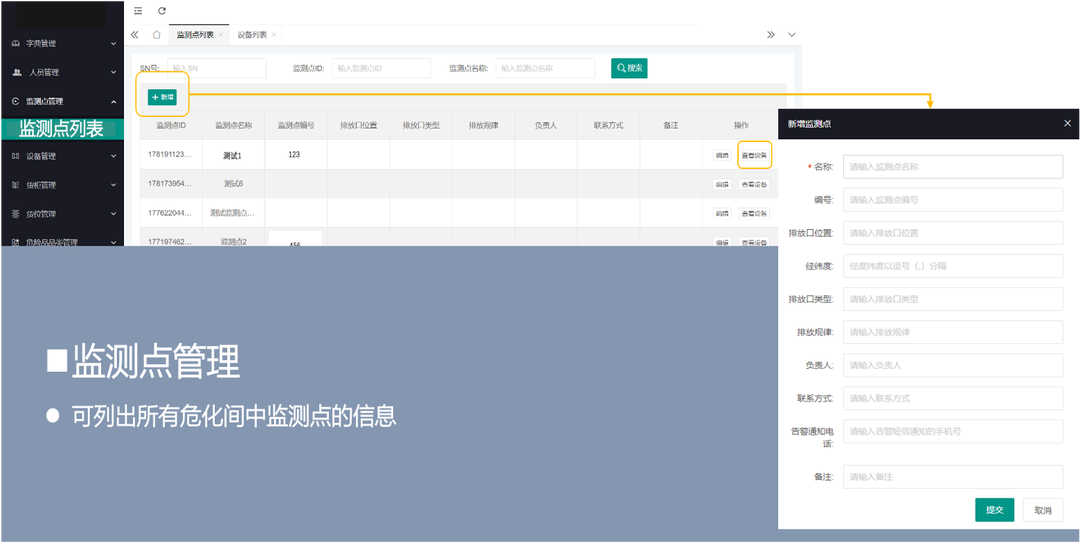Viewport: 1080px width, 542px height.
Task: Click the 备注 column header
Action: [671, 125]
